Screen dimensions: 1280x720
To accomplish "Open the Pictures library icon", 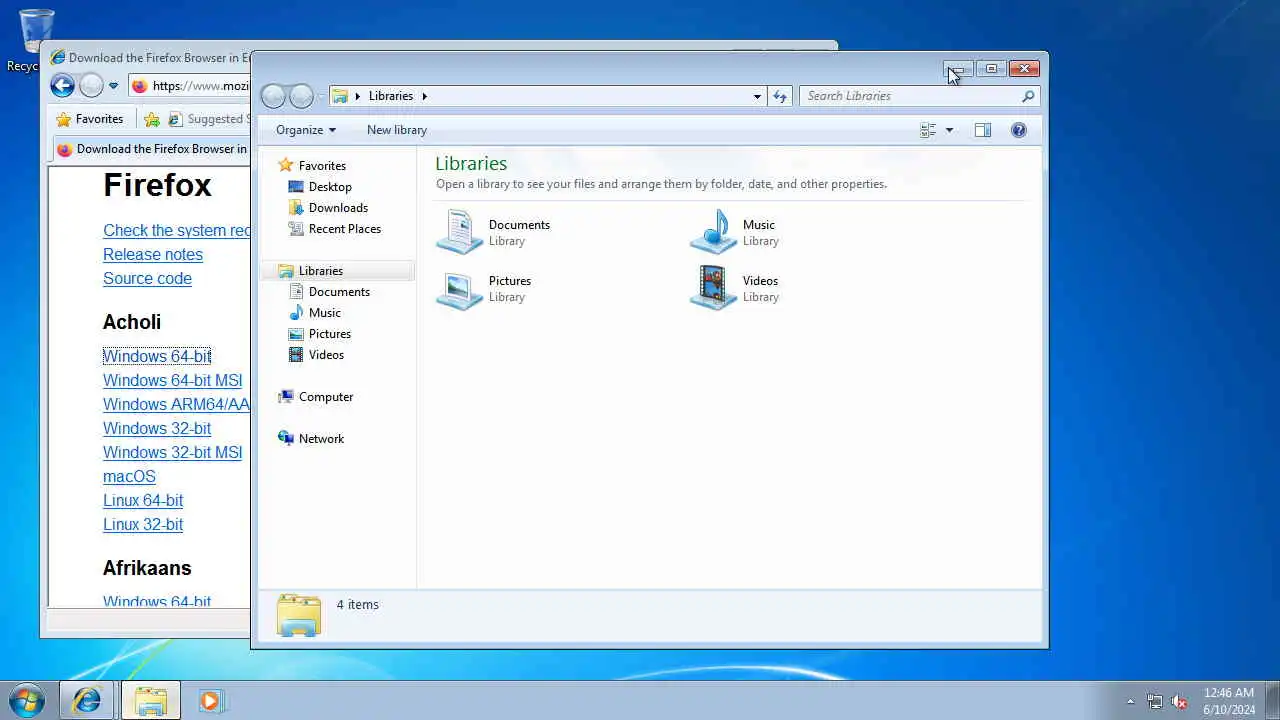I will (x=460, y=288).
